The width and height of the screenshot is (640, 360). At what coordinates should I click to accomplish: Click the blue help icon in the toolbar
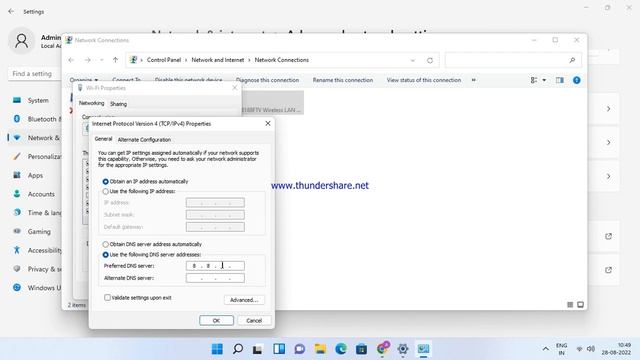tap(576, 80)
